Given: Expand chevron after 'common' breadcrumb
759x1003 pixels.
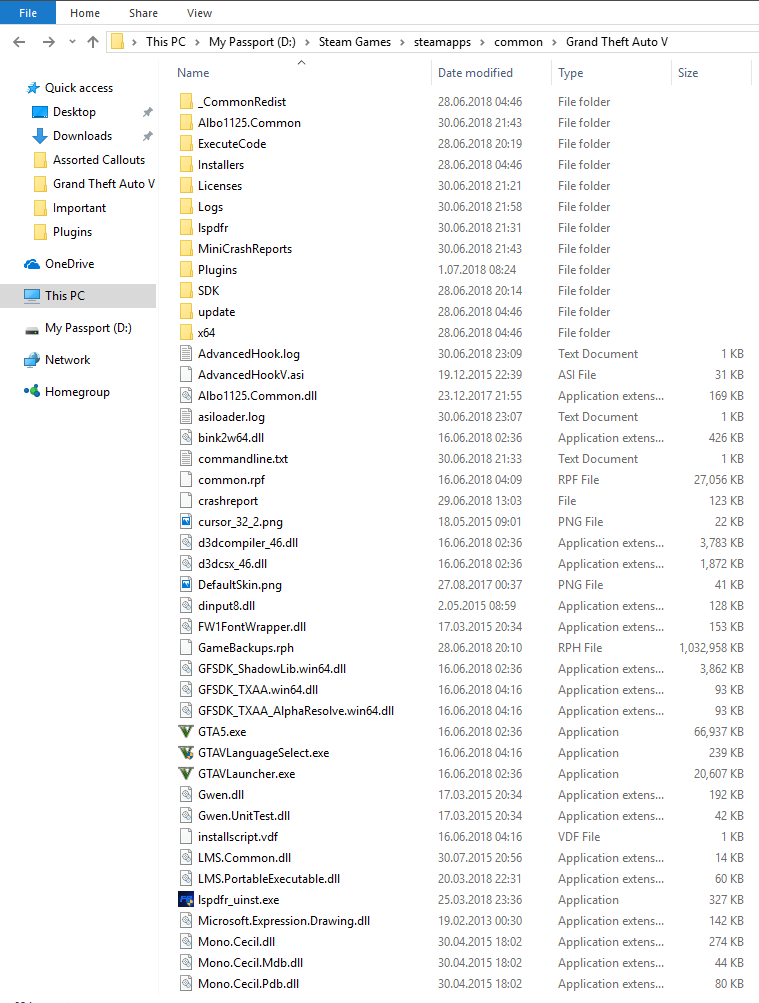Looking at the screenshot, I should click(554, 42).
